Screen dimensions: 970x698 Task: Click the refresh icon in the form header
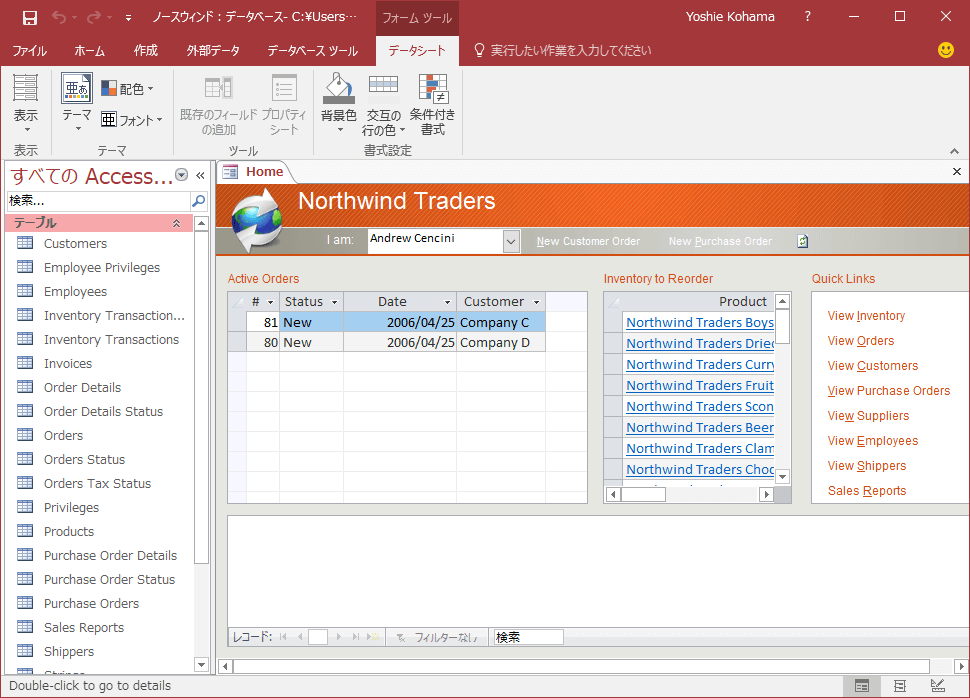(802, 241)
